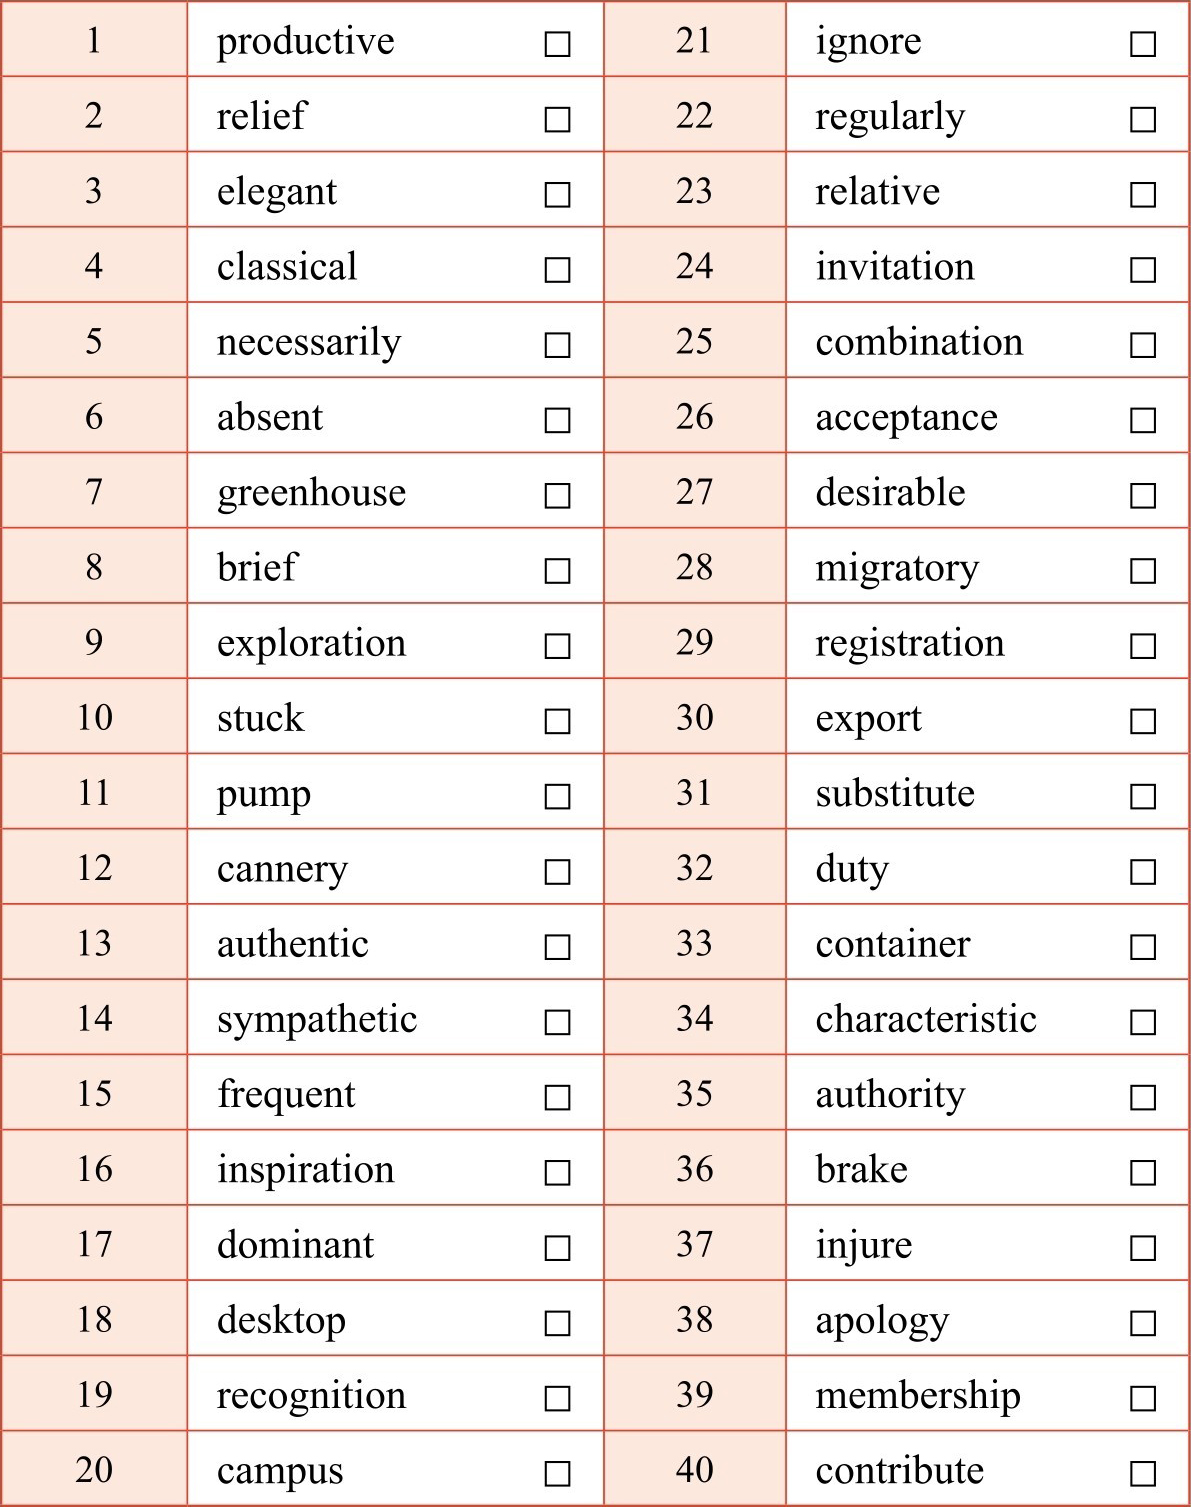Click the number 25 cell

tap(694, 341)
